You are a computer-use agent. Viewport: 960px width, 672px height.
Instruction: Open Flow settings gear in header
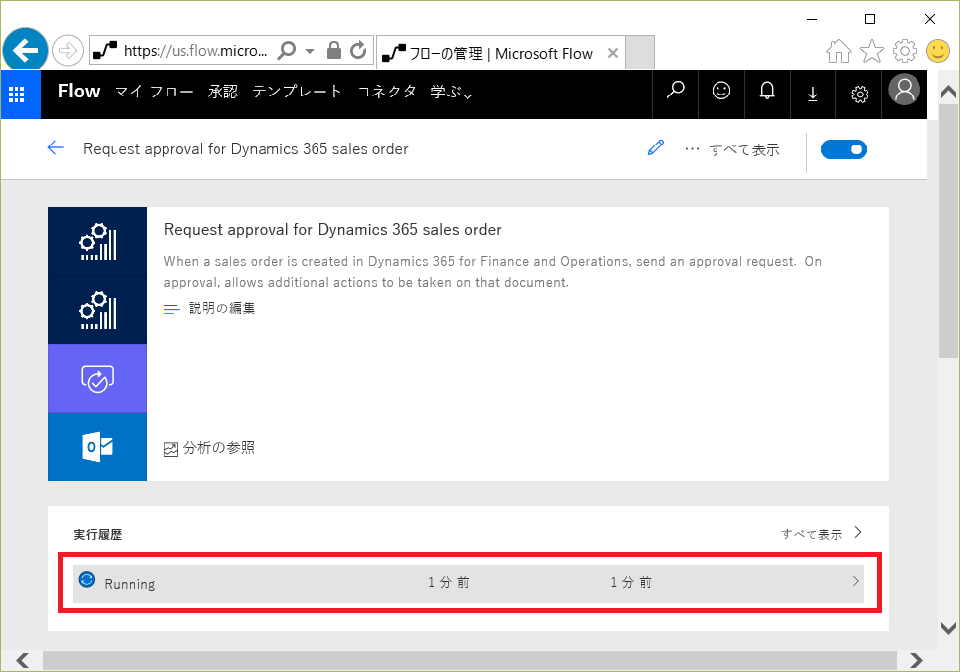point(859,94)
